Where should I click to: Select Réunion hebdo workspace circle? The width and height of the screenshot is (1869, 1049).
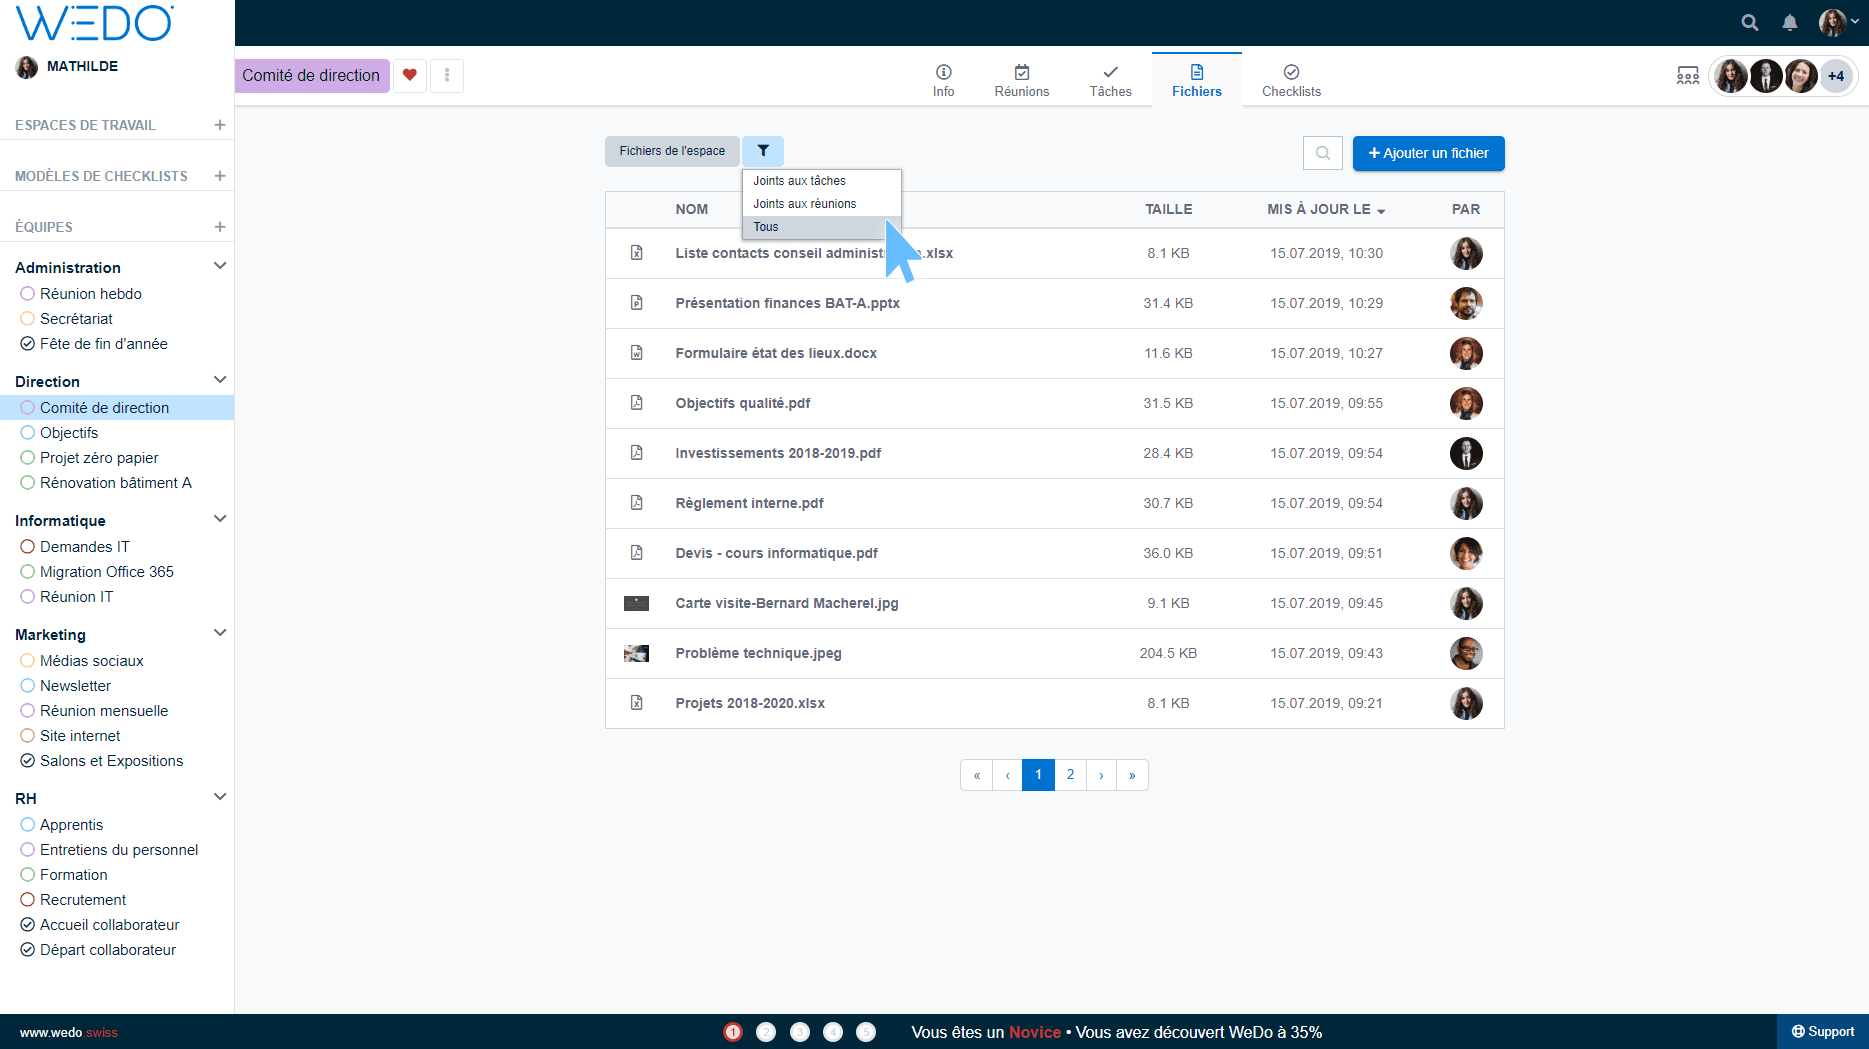coord(28,294)
